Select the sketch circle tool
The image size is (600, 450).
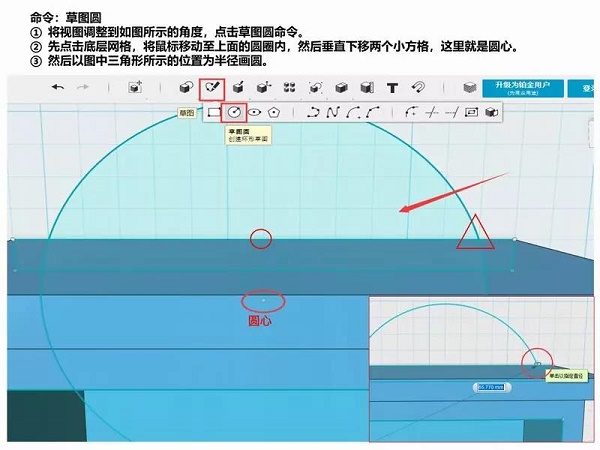tap(235, 113)
